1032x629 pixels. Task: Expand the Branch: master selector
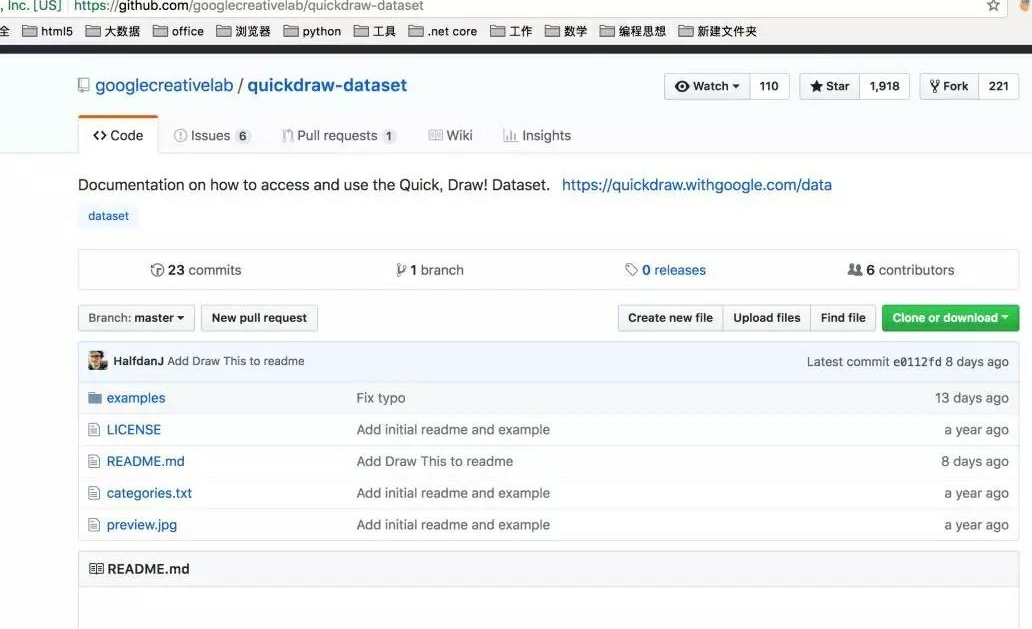tap(136, 318)
